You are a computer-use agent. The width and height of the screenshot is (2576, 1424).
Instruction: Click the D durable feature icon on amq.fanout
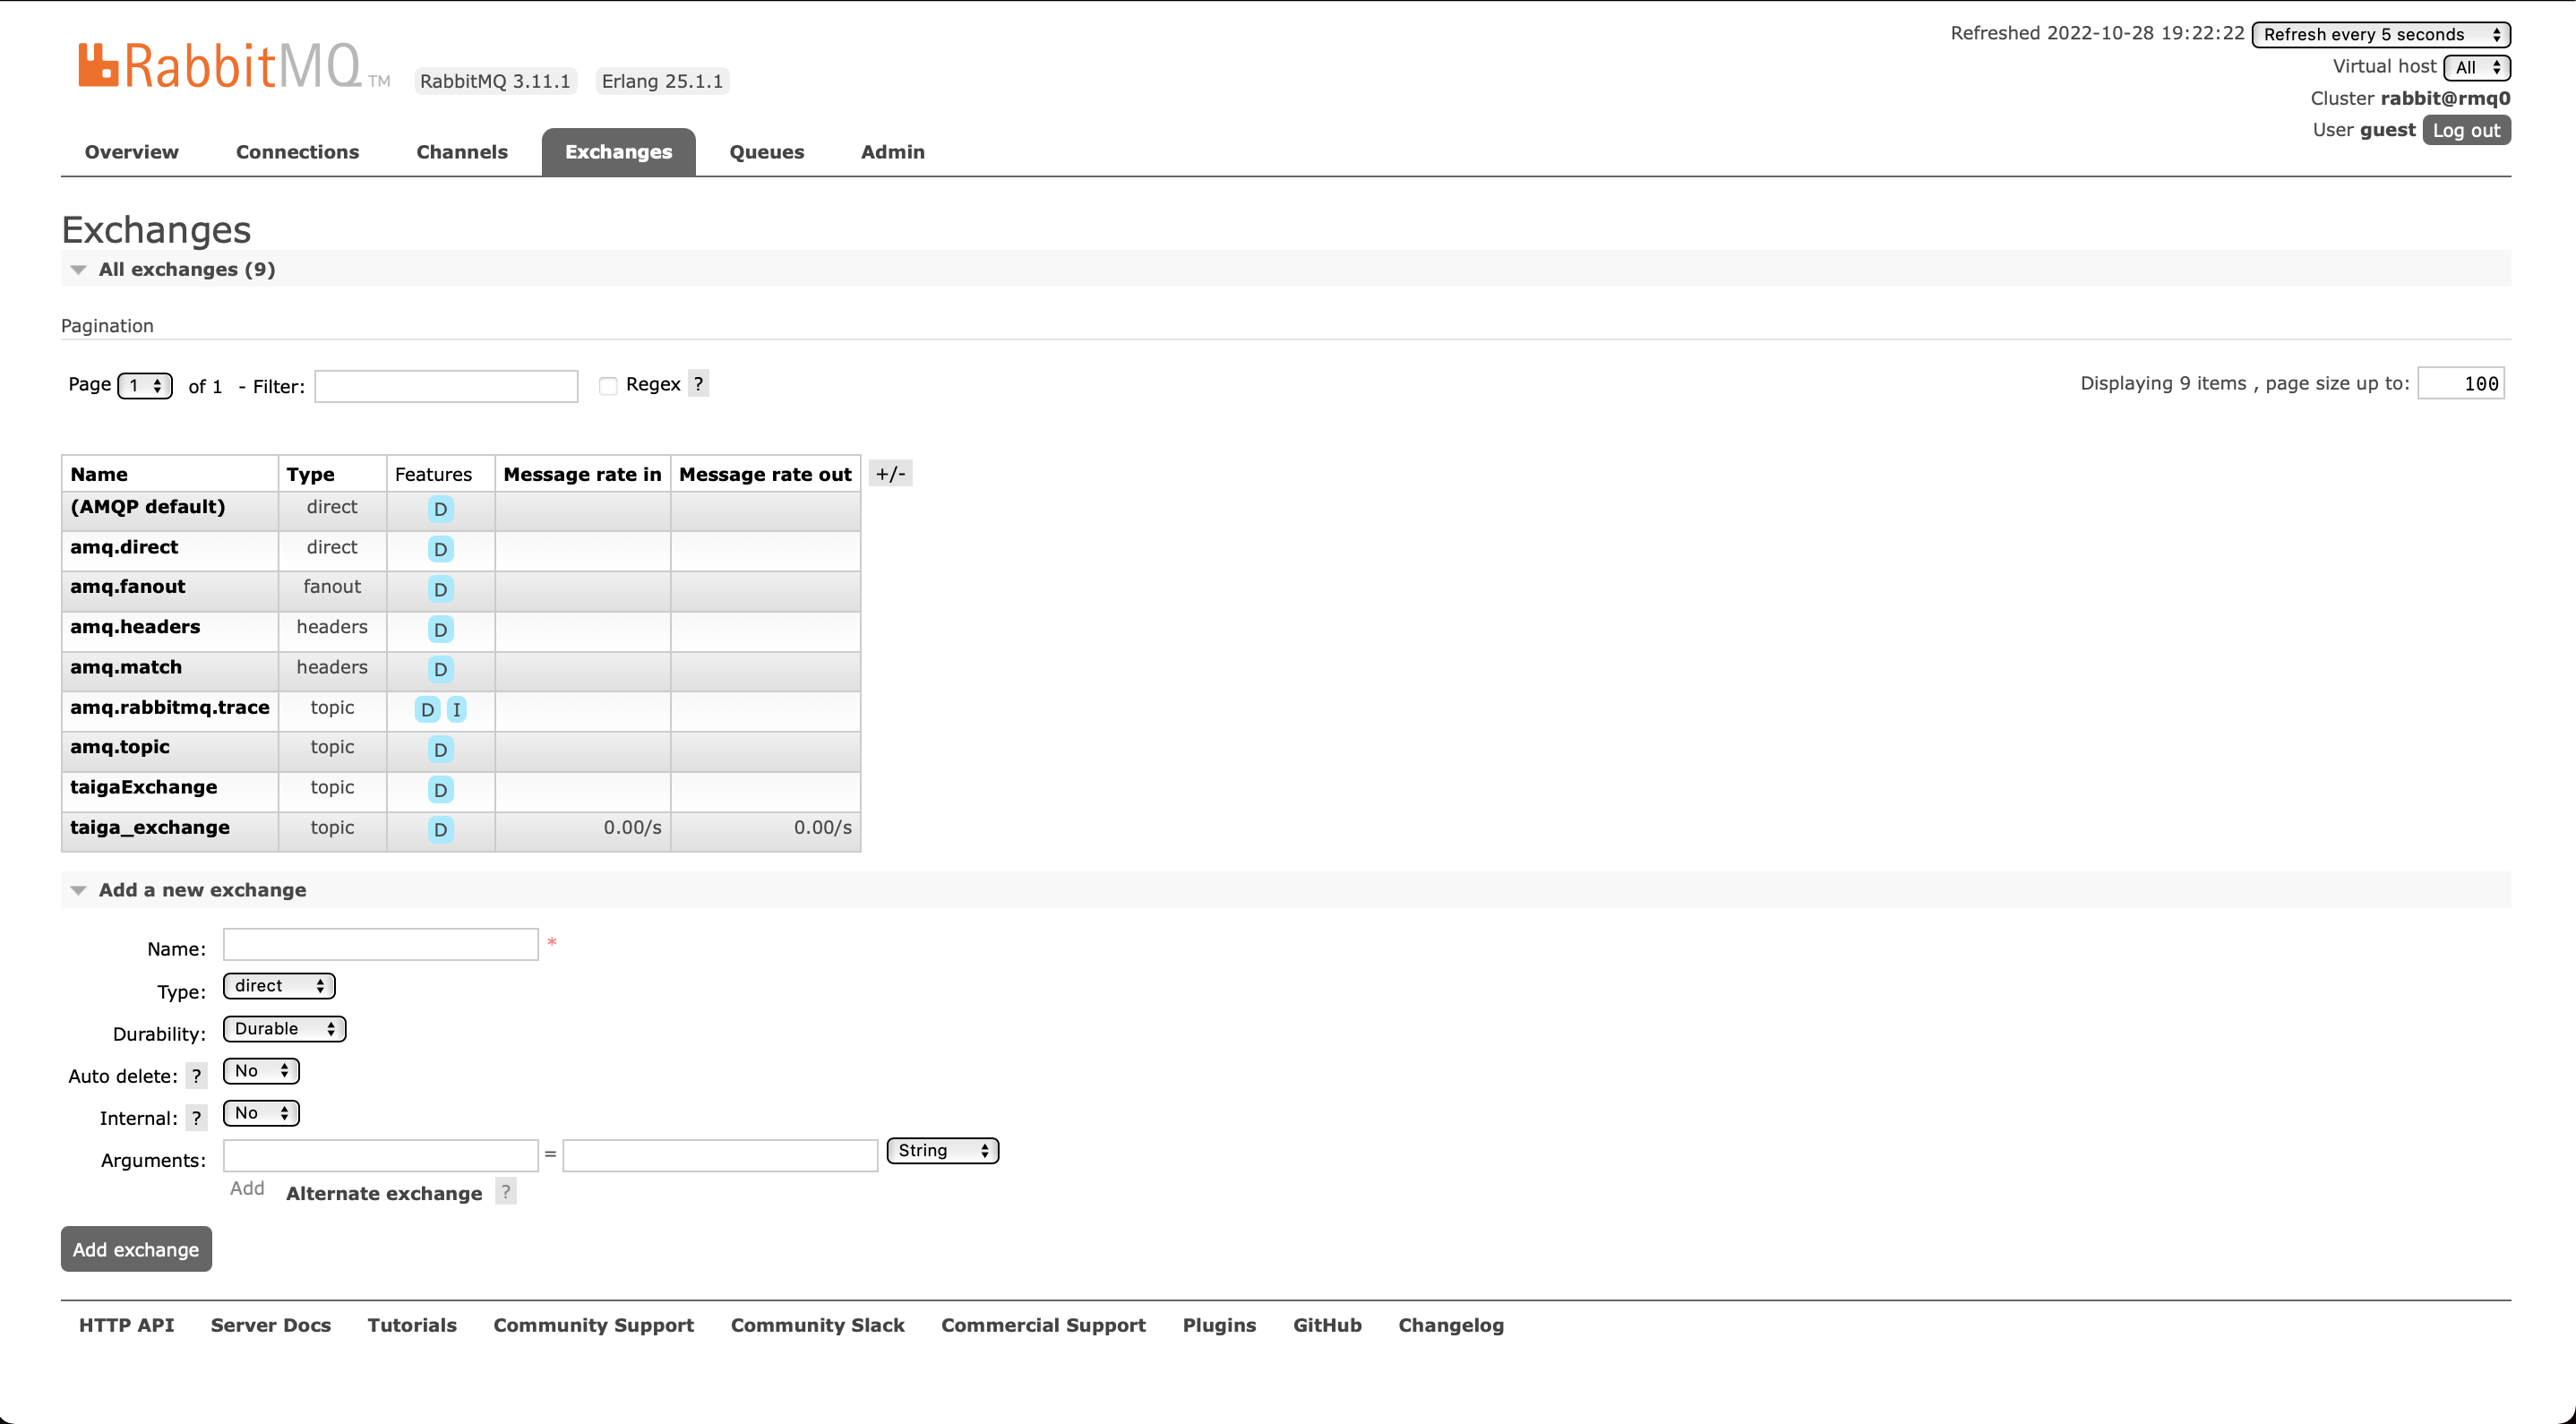coord(438,588)
